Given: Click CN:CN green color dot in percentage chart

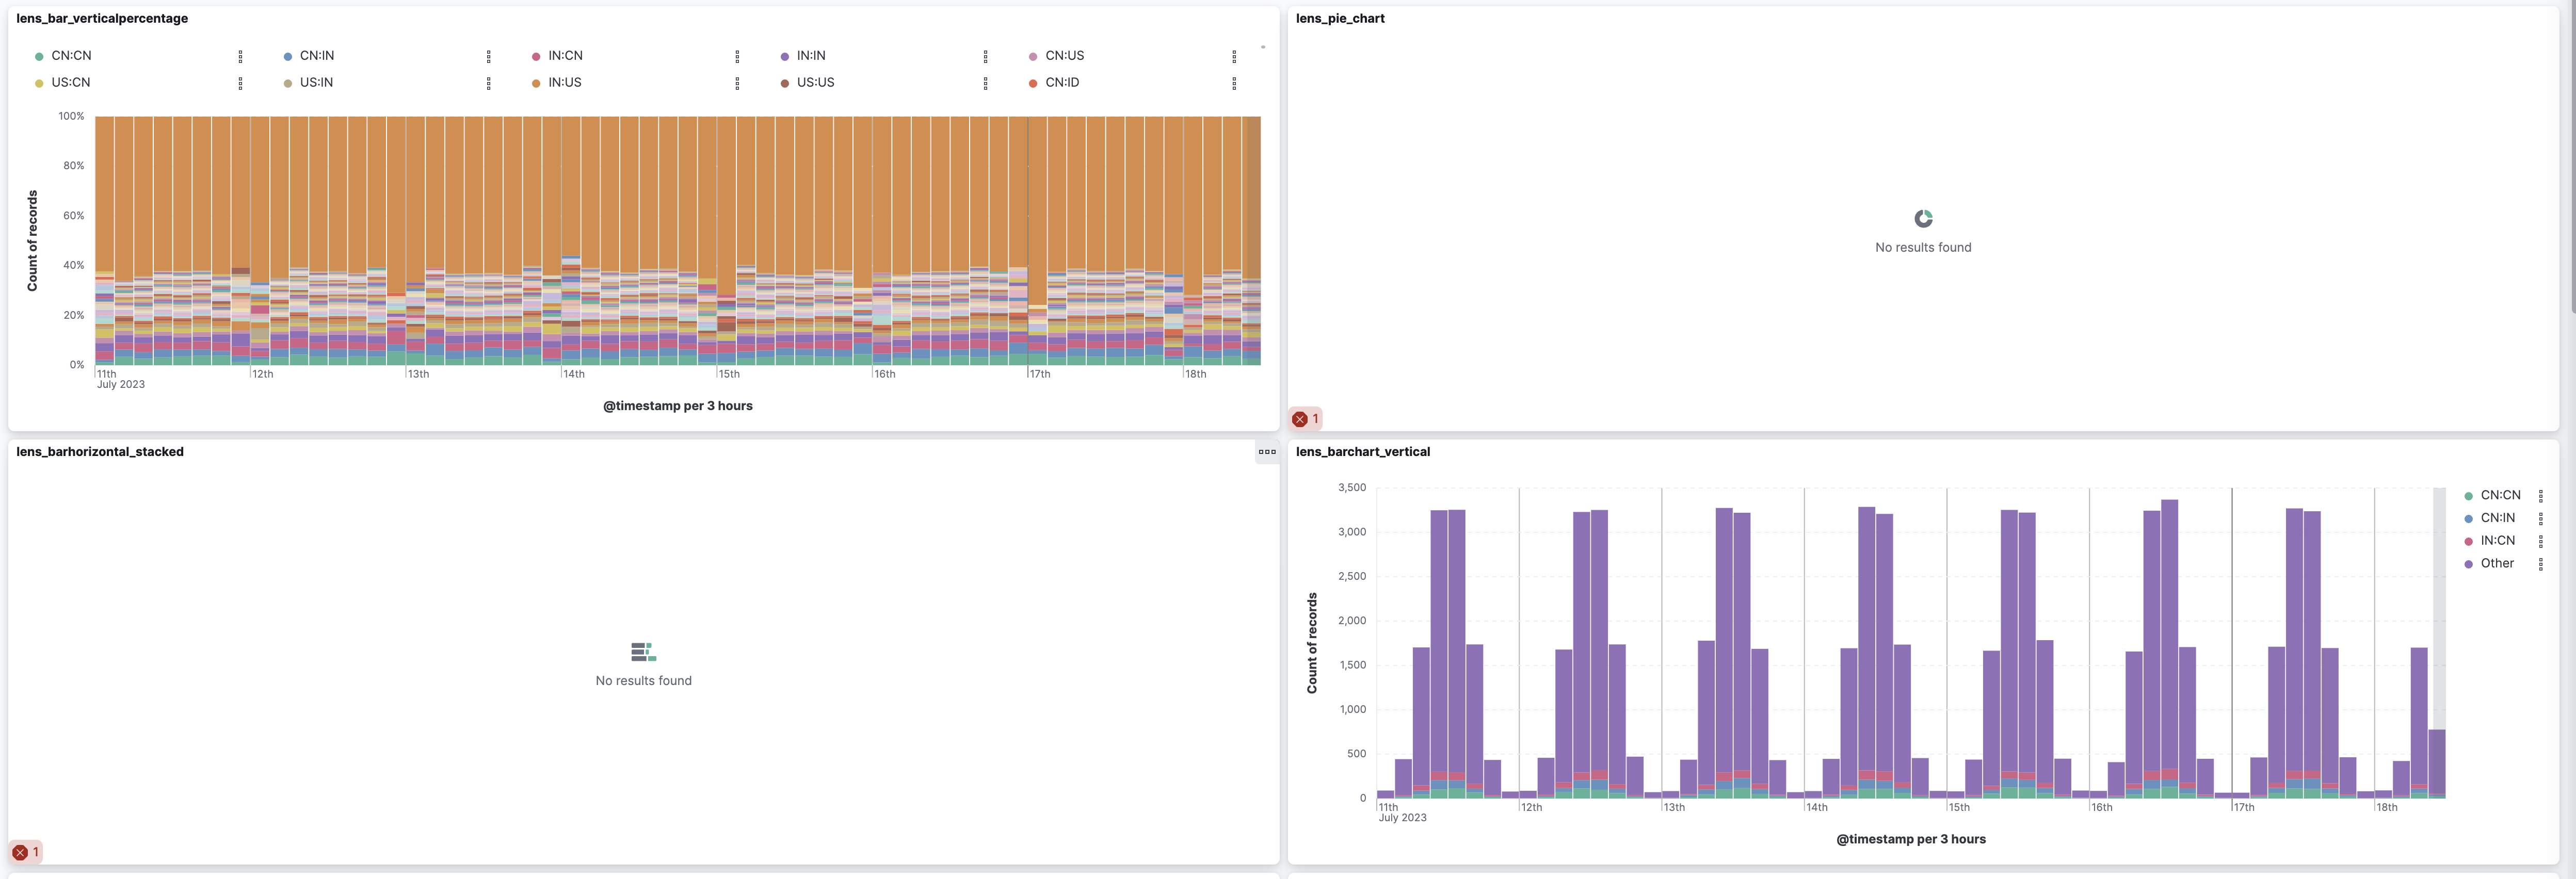Looking at the screenshot, I should (39, 56).
